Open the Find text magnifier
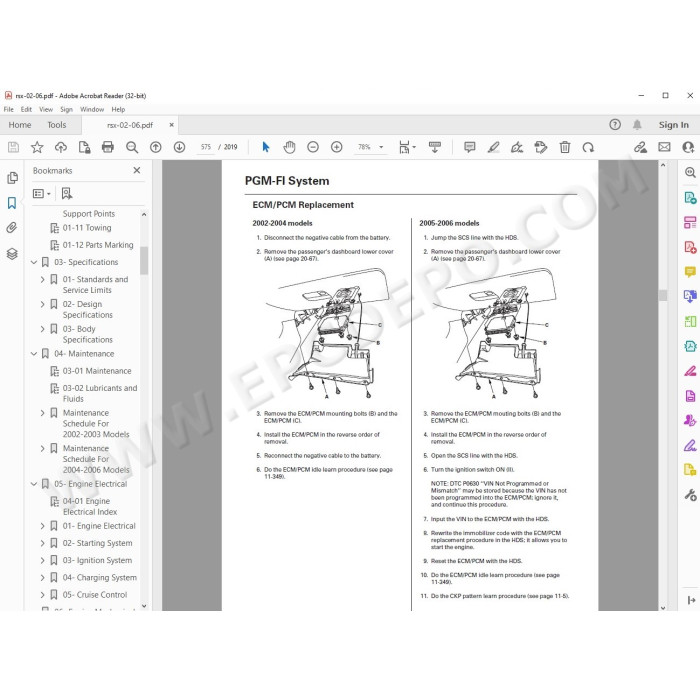 click(132, 147)
